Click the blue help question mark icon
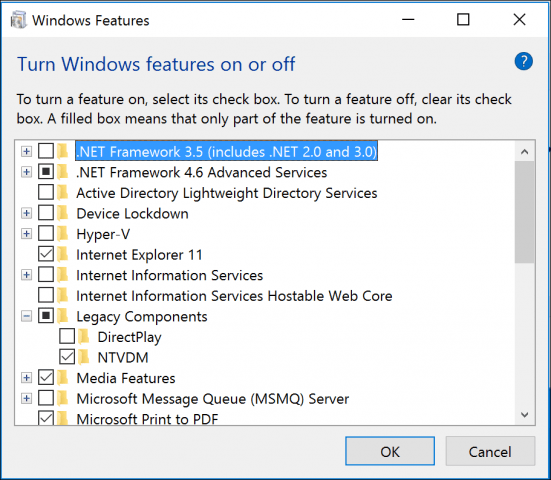 click(524, 61)
